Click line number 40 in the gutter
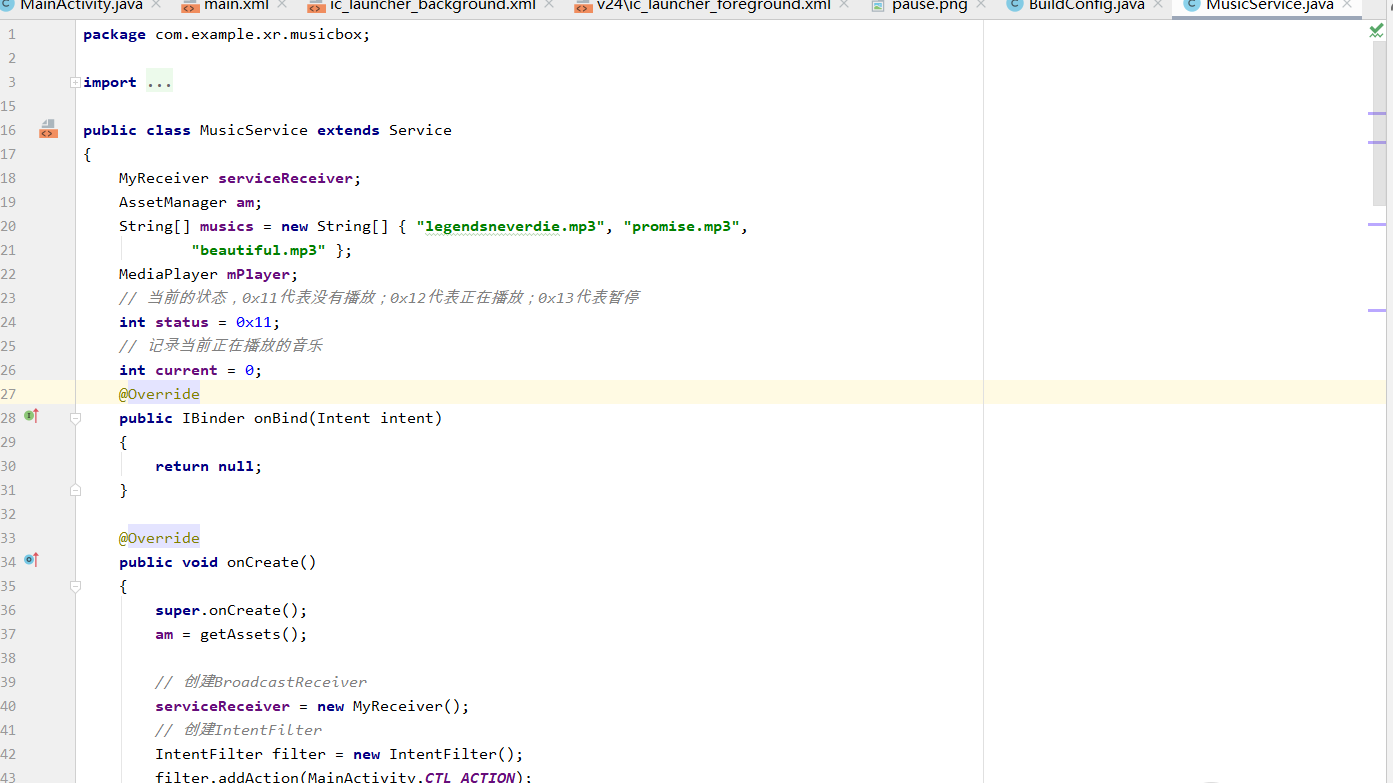 pyautogui.click(x=9, y=706)
